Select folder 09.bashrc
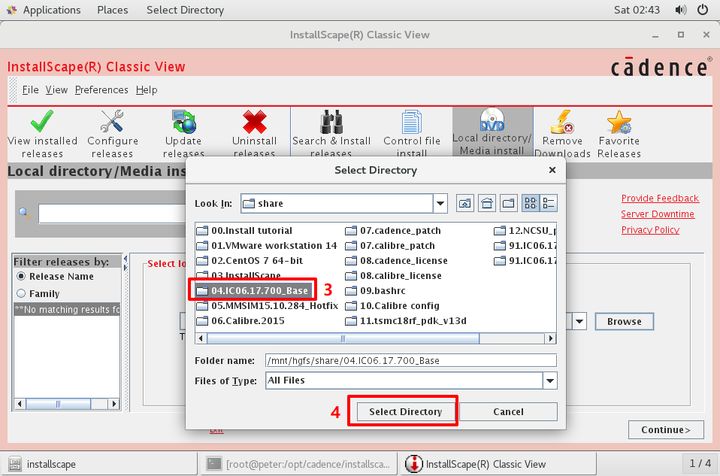Viewport: 720px width, 476px height. [375, 291]
